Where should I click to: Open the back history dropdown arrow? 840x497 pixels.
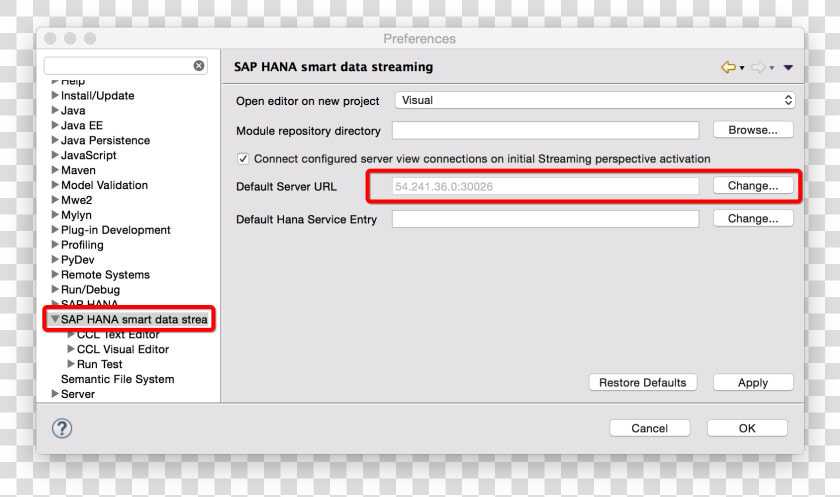point(742,68)
